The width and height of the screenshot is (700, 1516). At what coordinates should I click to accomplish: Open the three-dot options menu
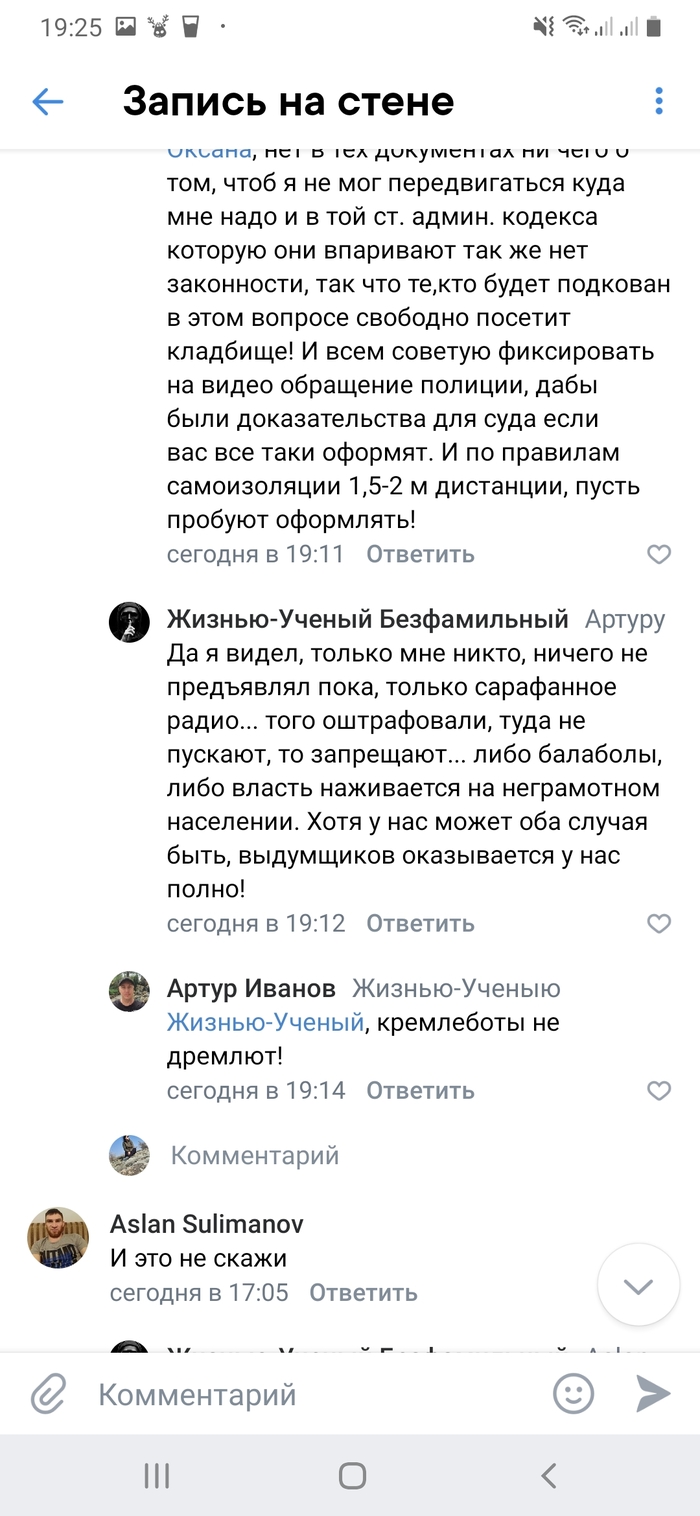[x=659, y=101]
